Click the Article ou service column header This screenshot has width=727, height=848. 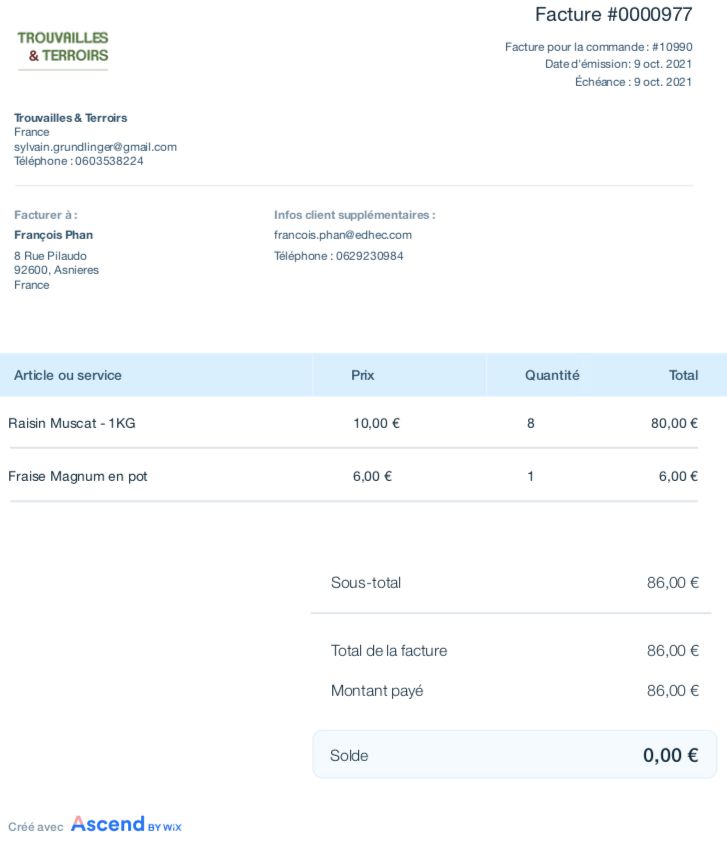tap(68, 375)
